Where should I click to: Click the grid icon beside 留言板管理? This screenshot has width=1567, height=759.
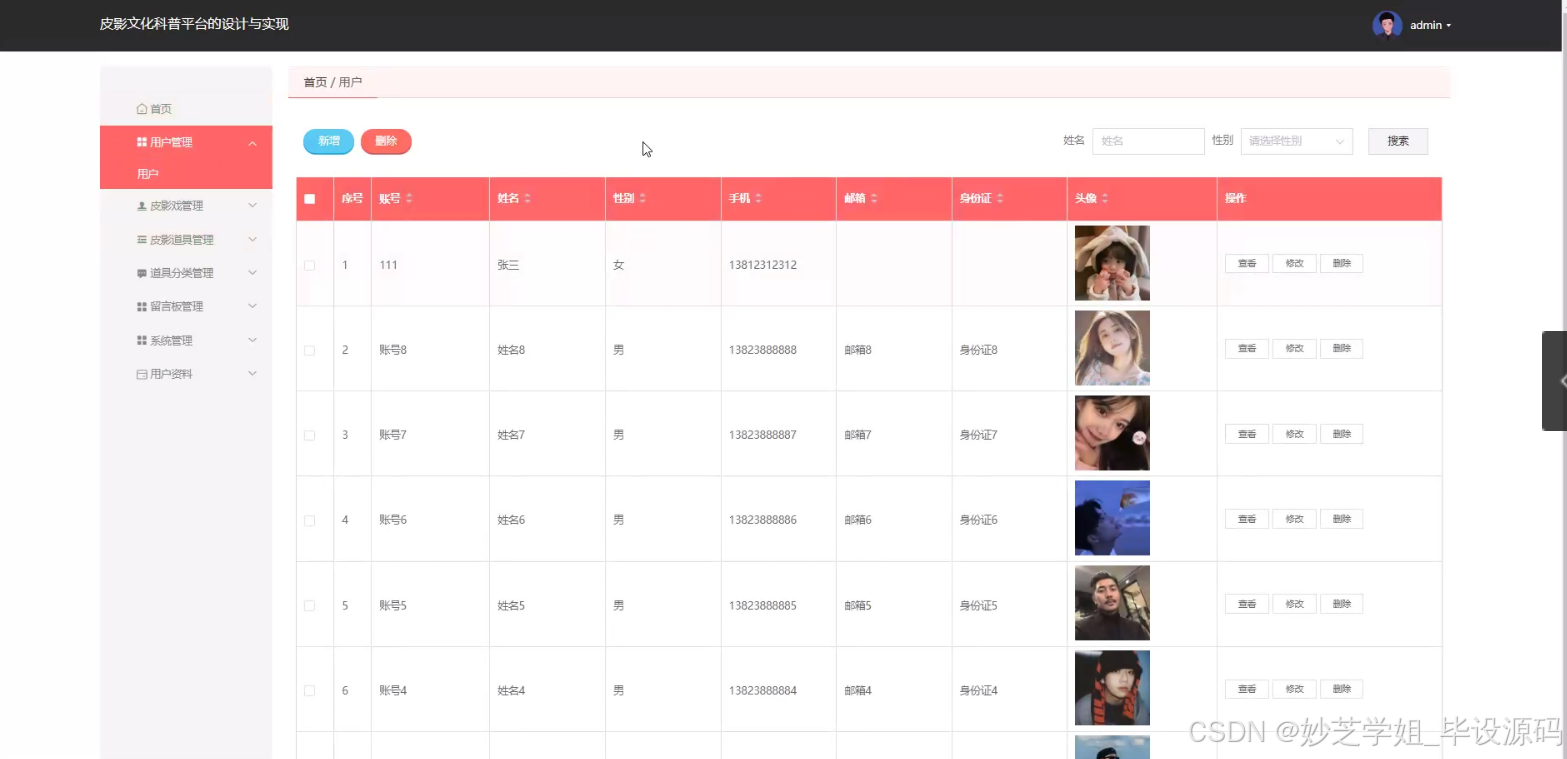pos(142,307)
